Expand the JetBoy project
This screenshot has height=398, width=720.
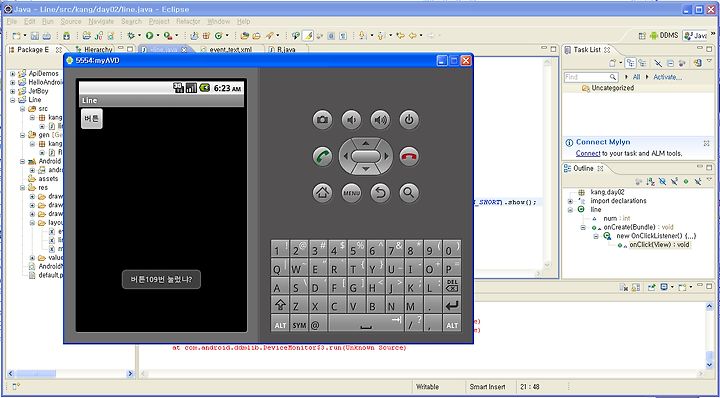(13, 91)
